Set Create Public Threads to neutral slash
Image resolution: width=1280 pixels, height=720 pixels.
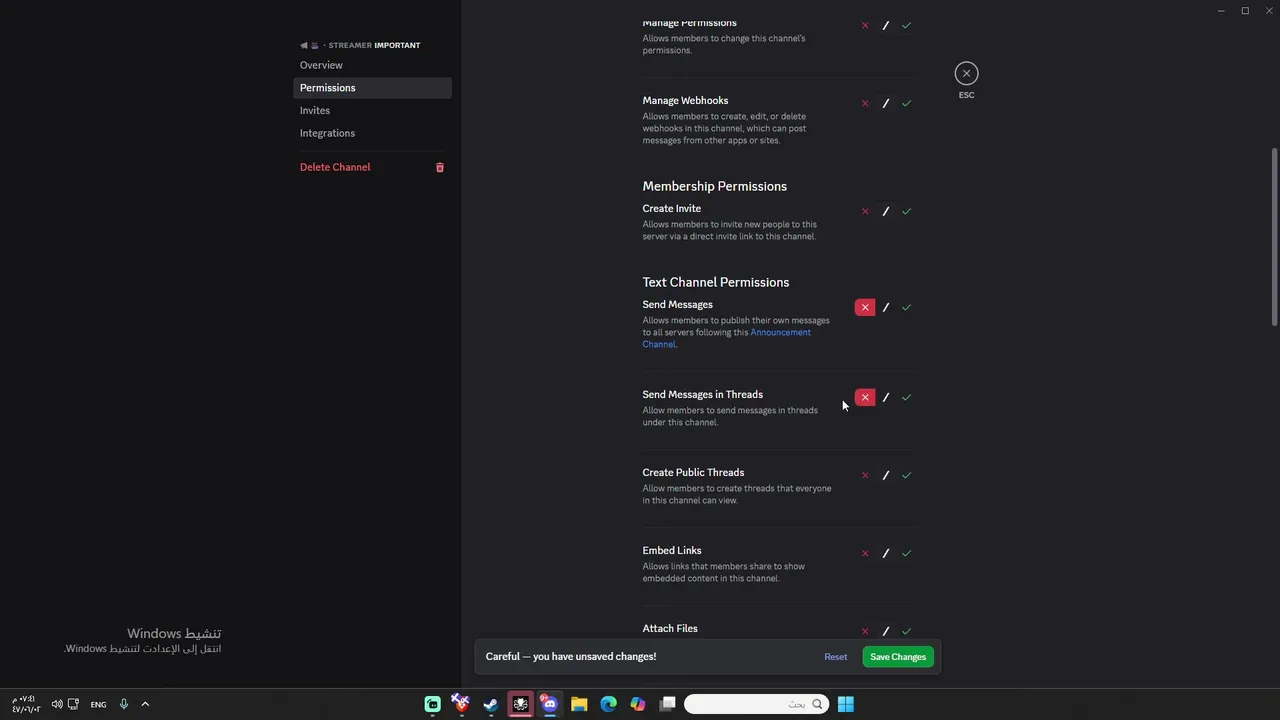886,475
